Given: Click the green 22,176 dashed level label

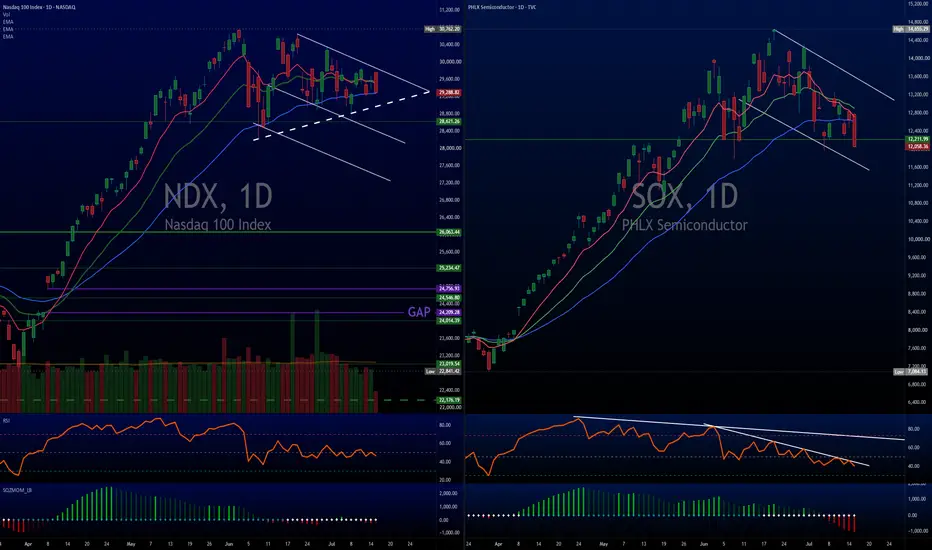Looking at the screenshot, I should [x=449, y=400].
